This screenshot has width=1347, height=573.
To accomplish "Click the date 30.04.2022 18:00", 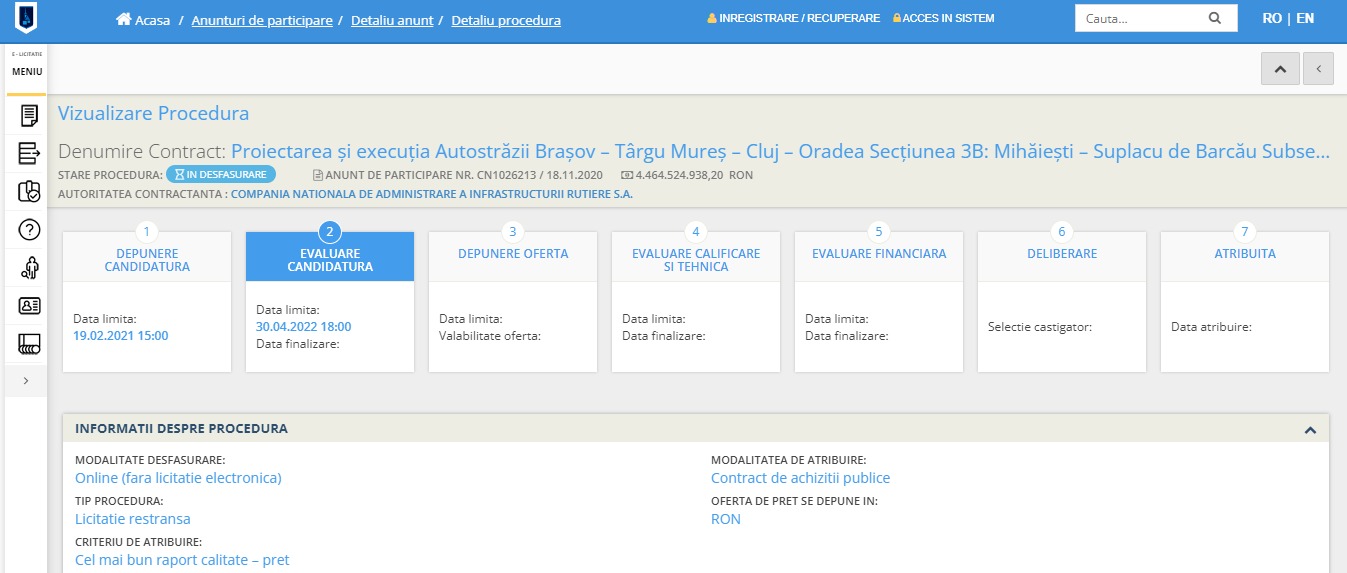I will point(304,327).
